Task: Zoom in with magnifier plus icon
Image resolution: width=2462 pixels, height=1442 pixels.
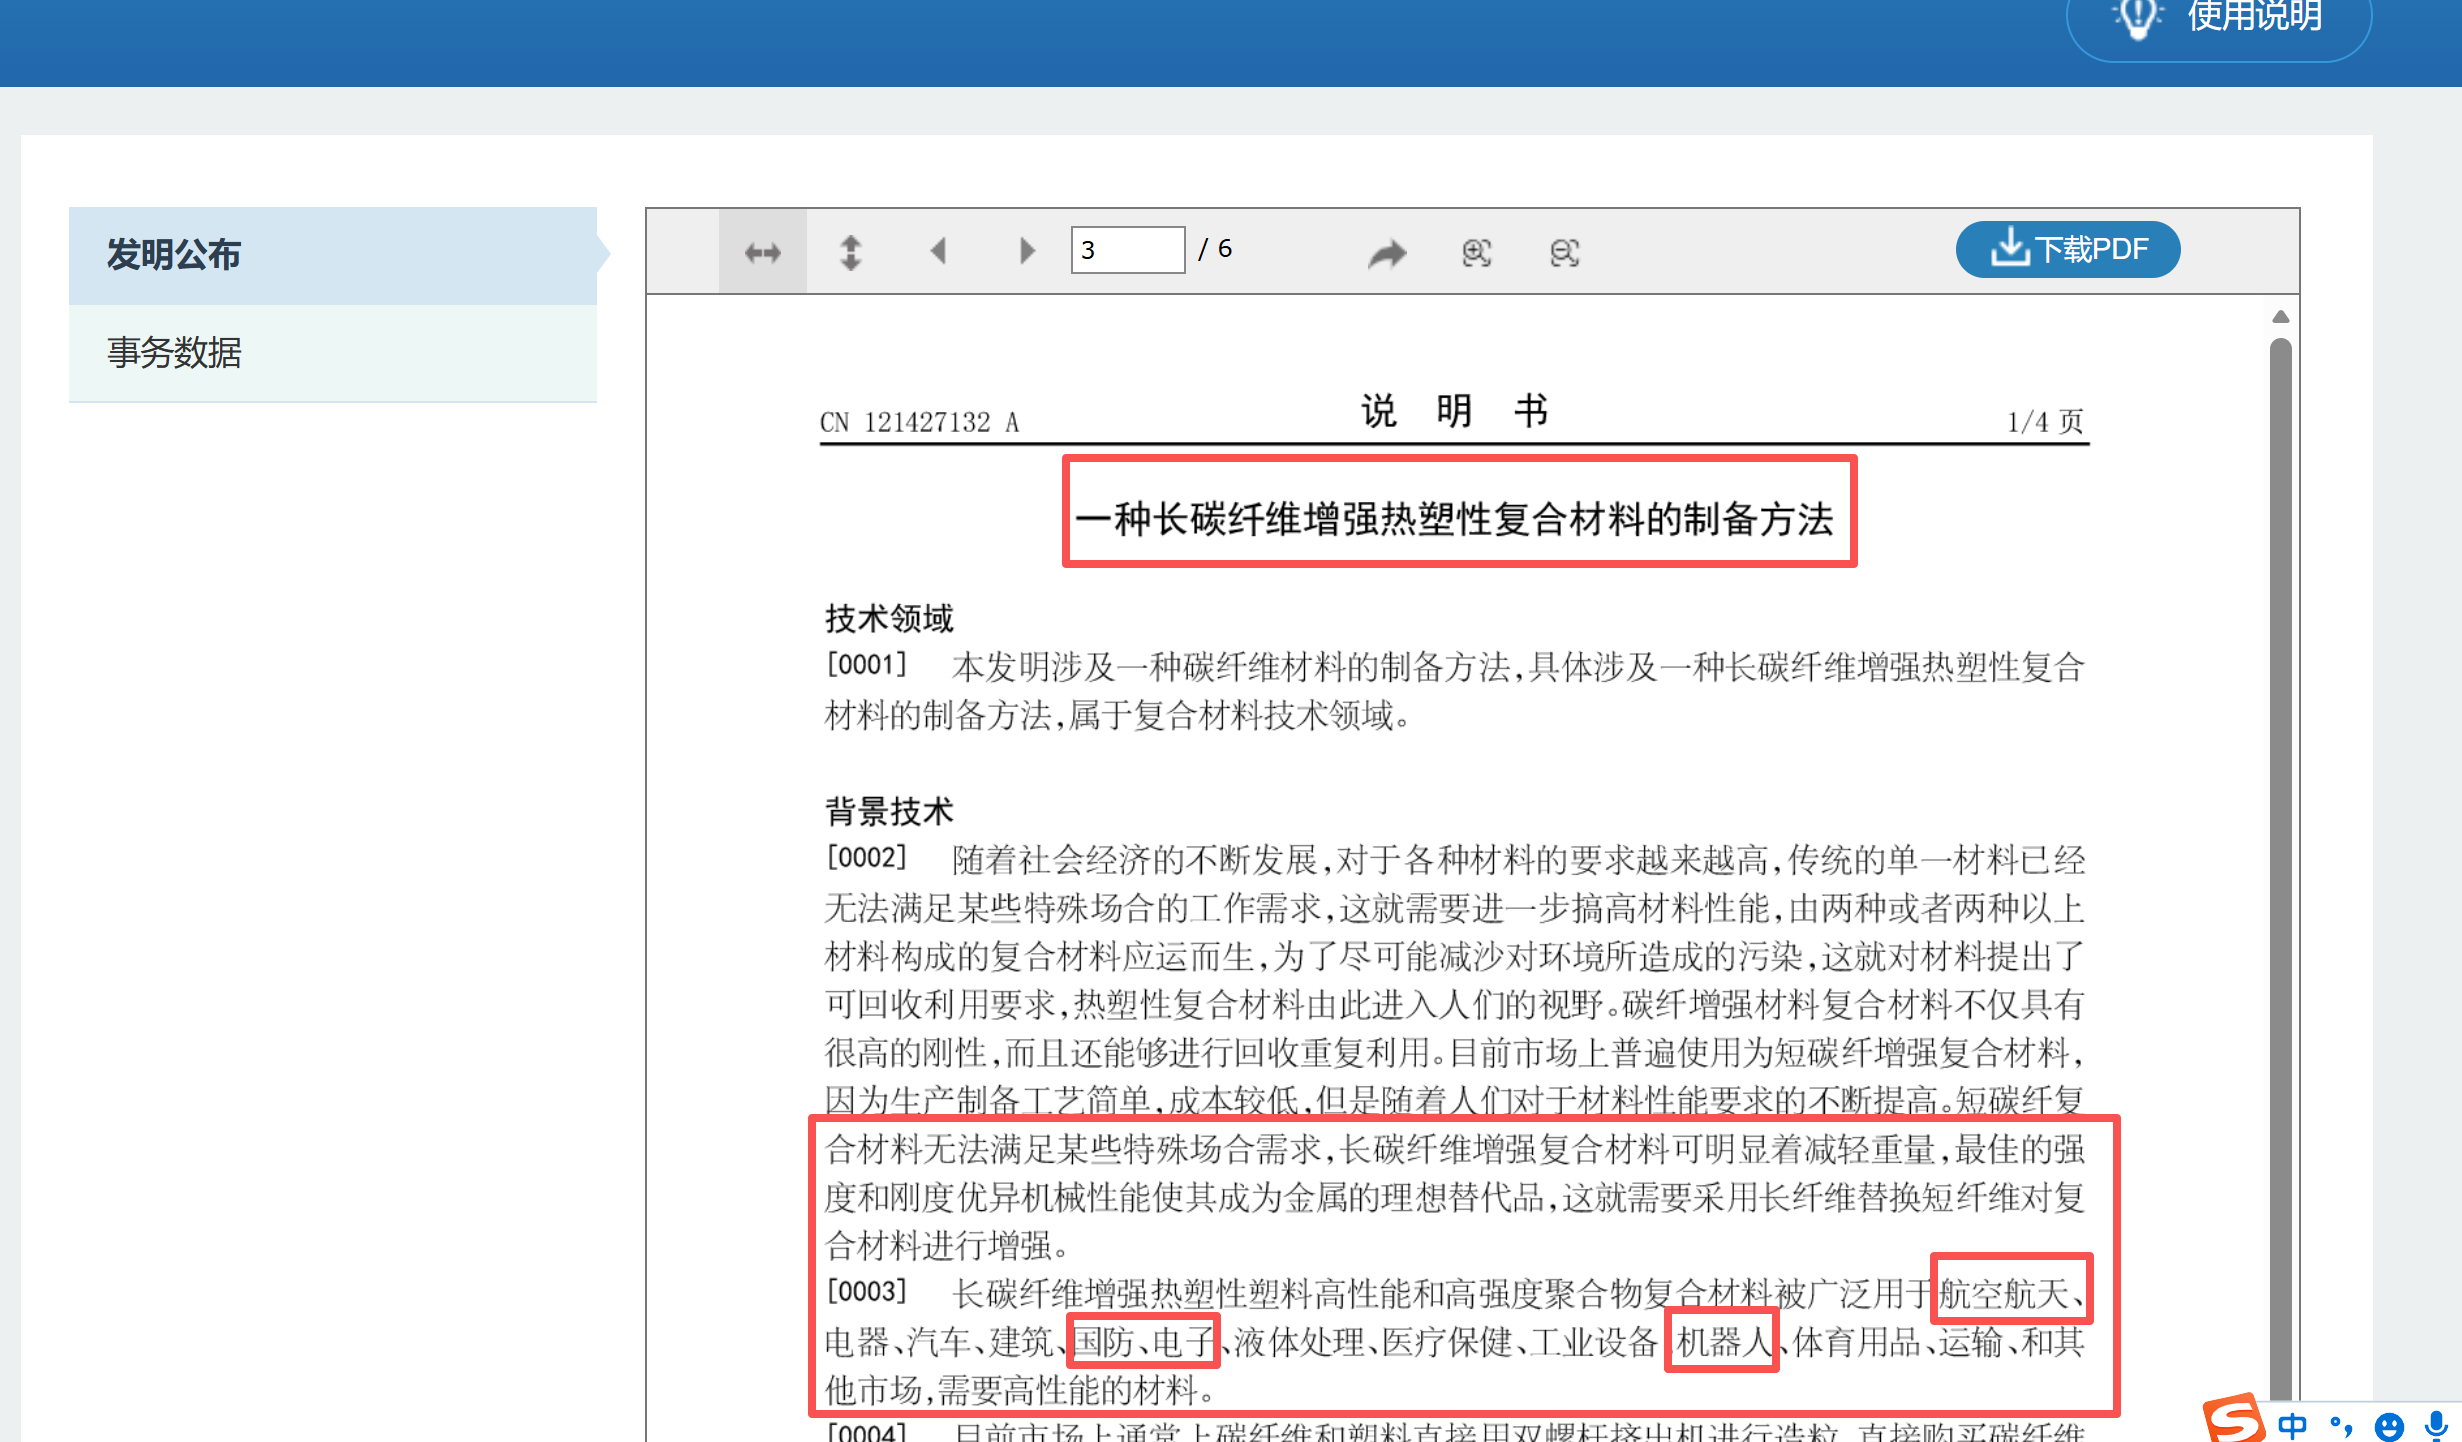Action: (1476, 253)
